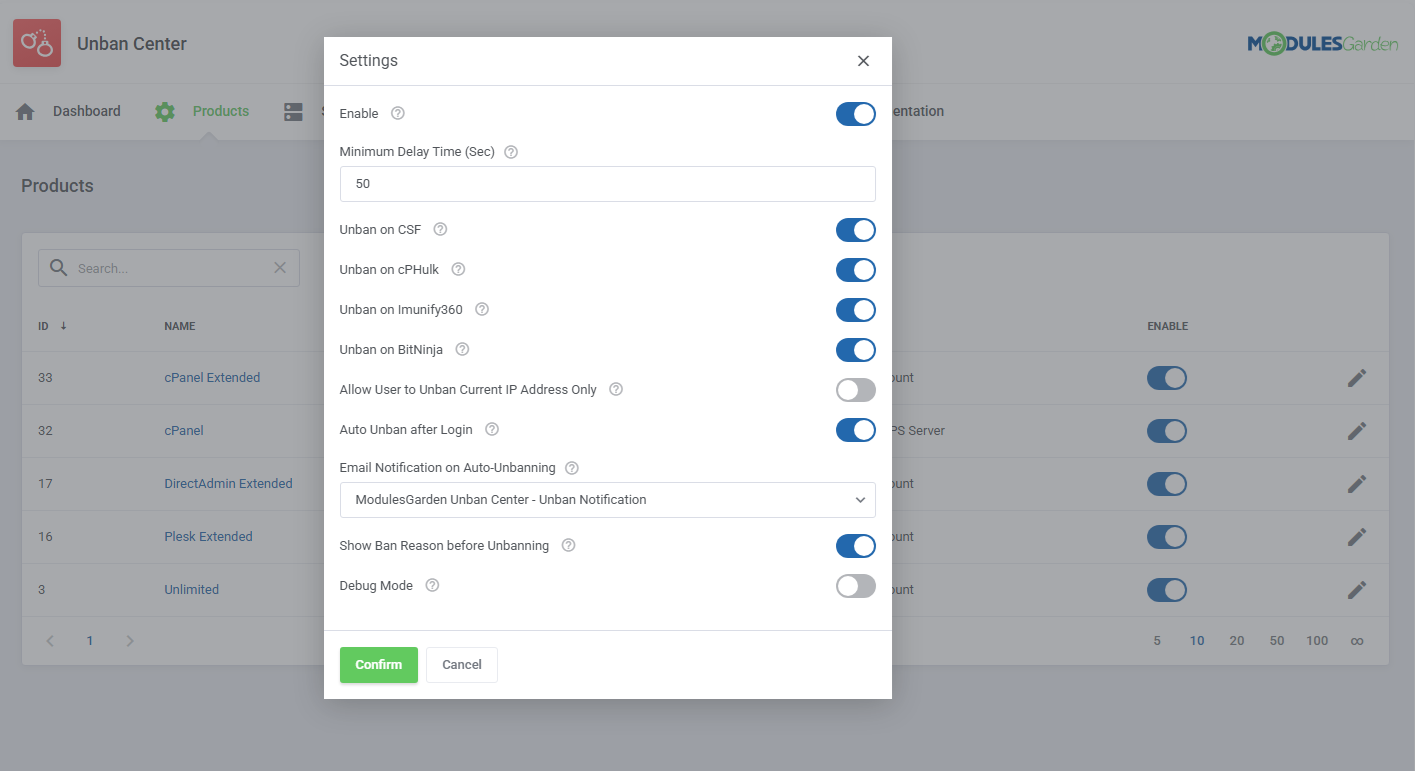Toggle Unban on BitNinja switch
This screenshot has width=1415, height=771.
coord(856,350)
